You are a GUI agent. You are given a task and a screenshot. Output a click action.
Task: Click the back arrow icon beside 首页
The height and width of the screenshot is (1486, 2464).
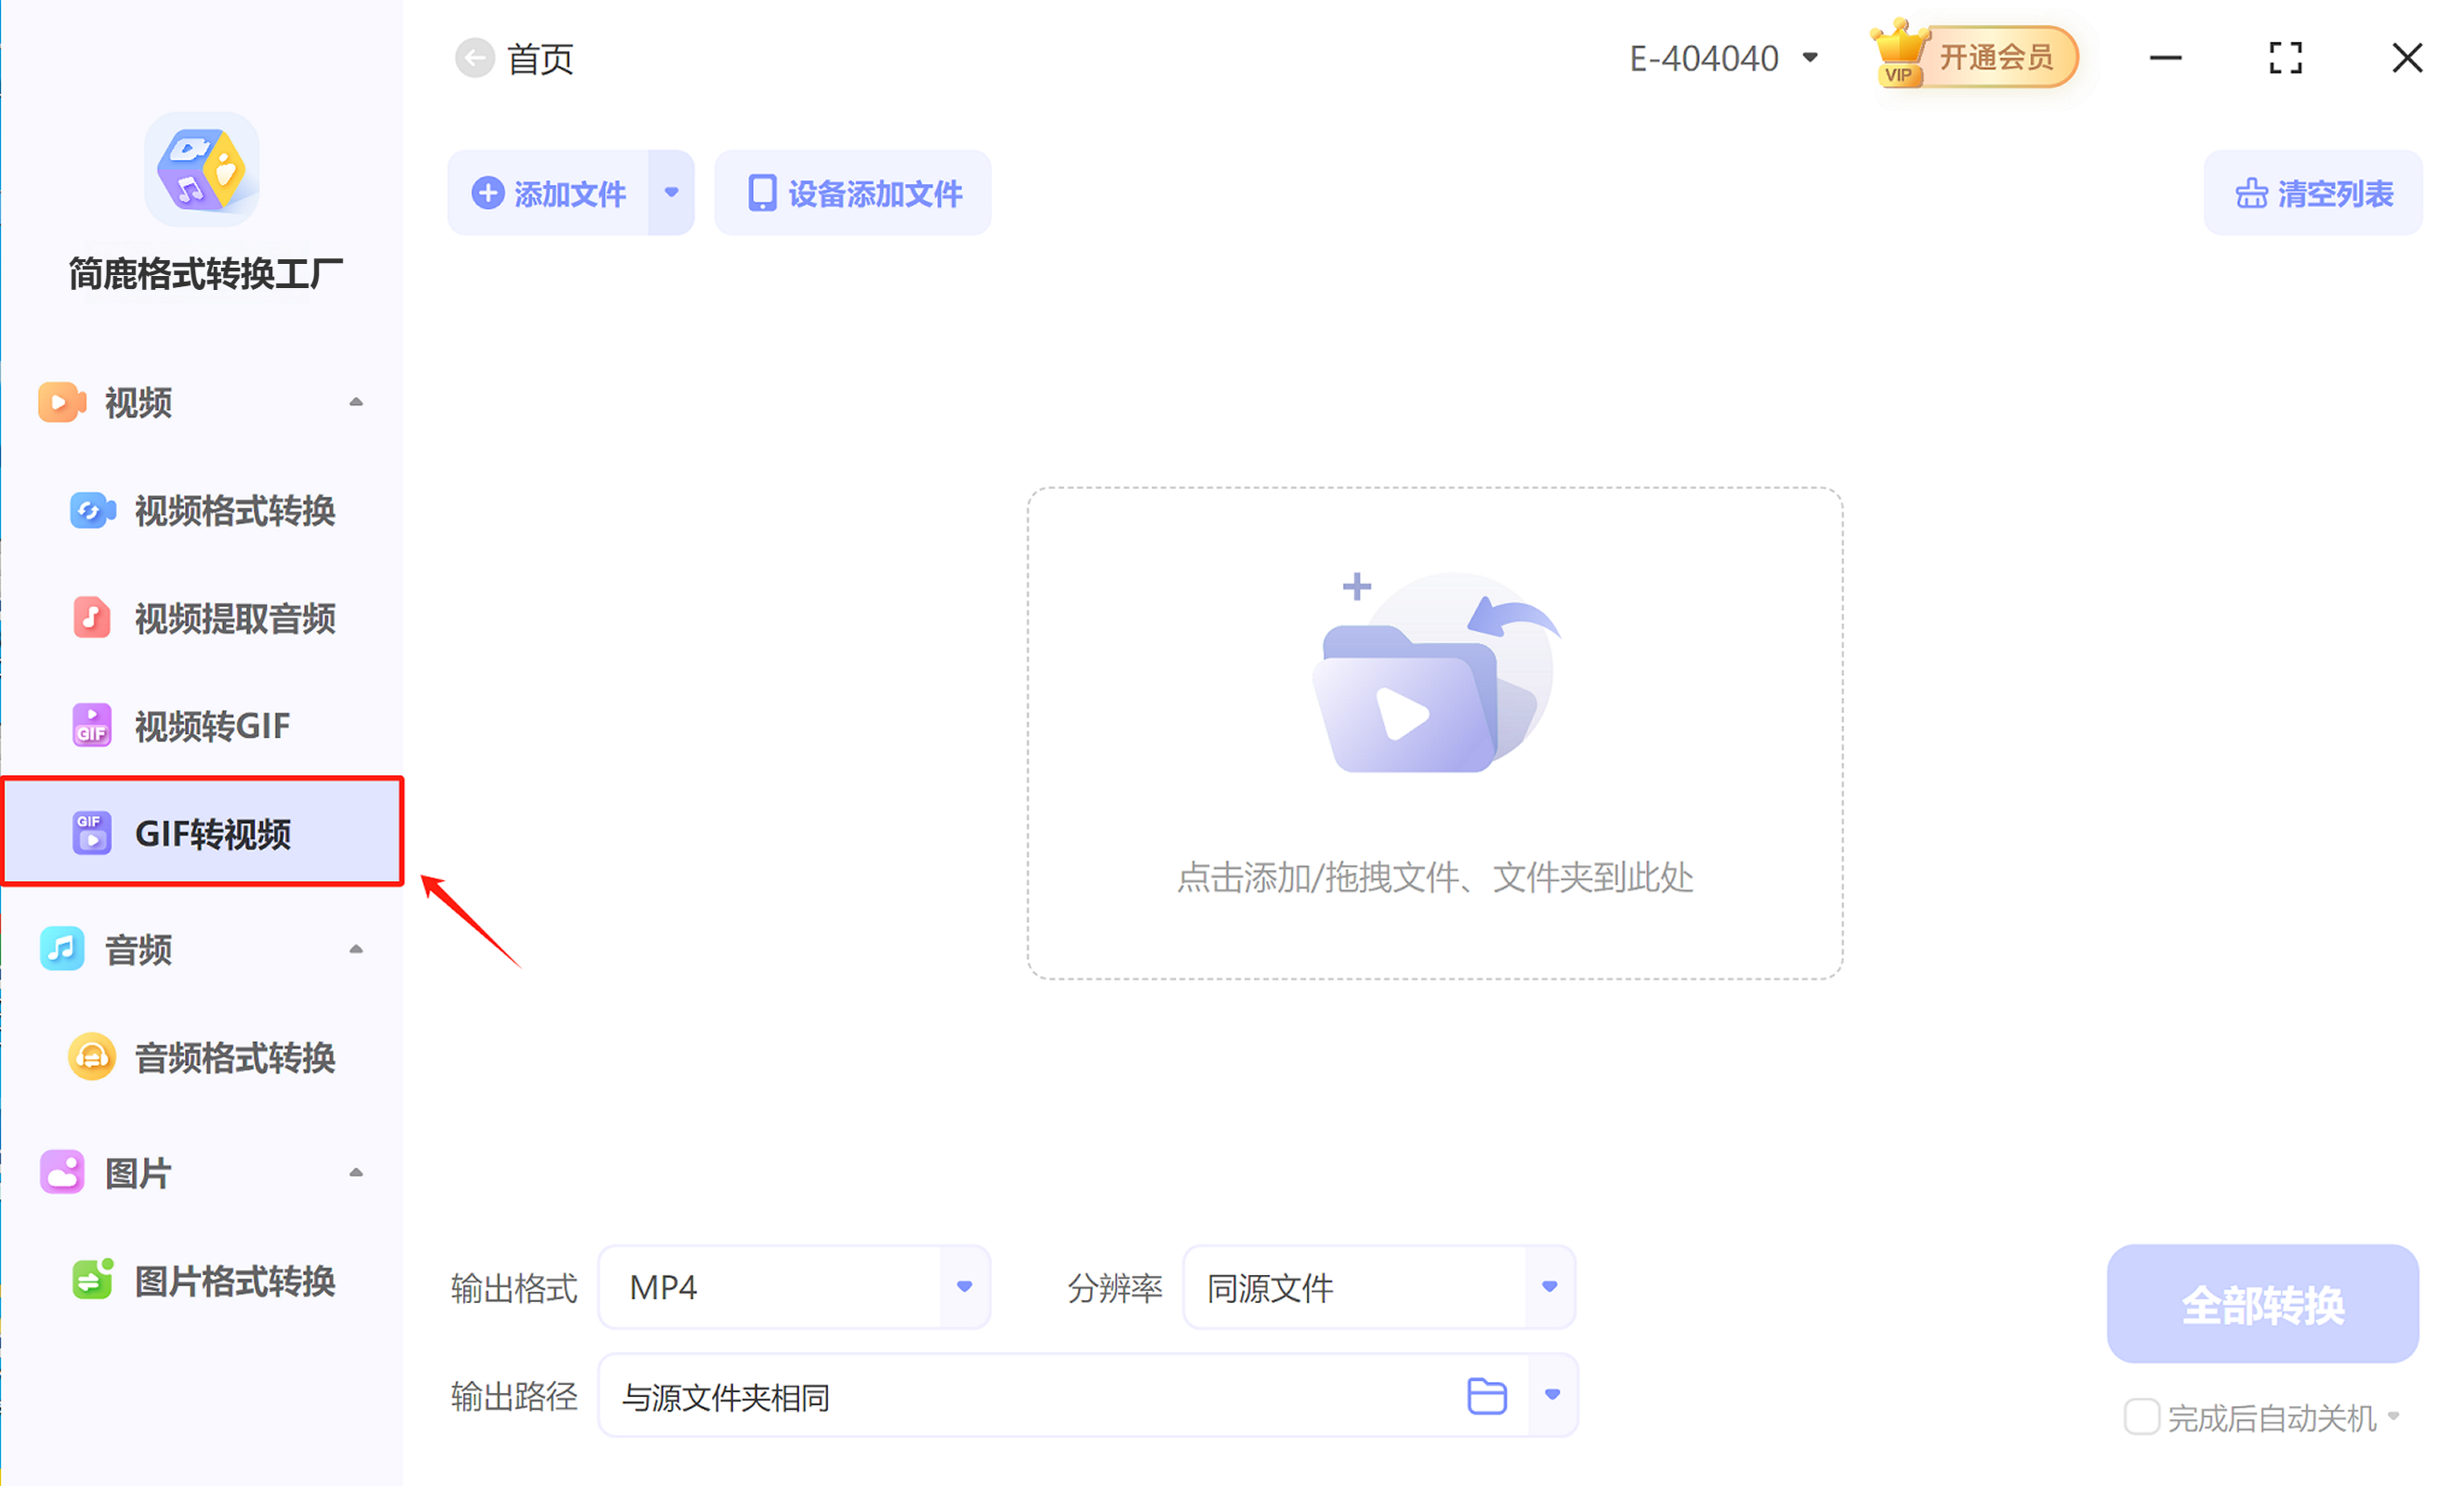474,58
